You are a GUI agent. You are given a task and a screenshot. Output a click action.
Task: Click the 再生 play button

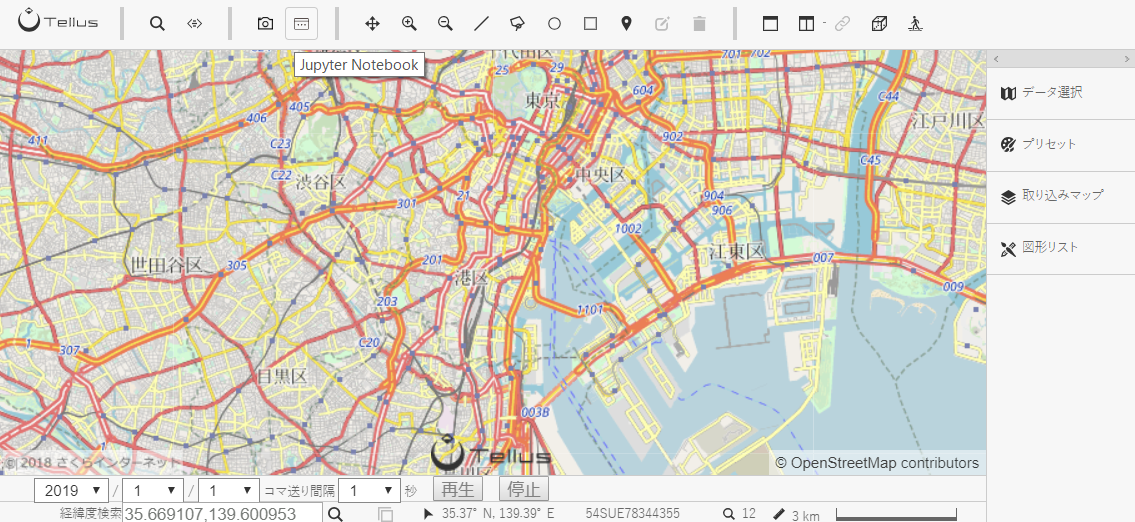(x=457, y=489)
